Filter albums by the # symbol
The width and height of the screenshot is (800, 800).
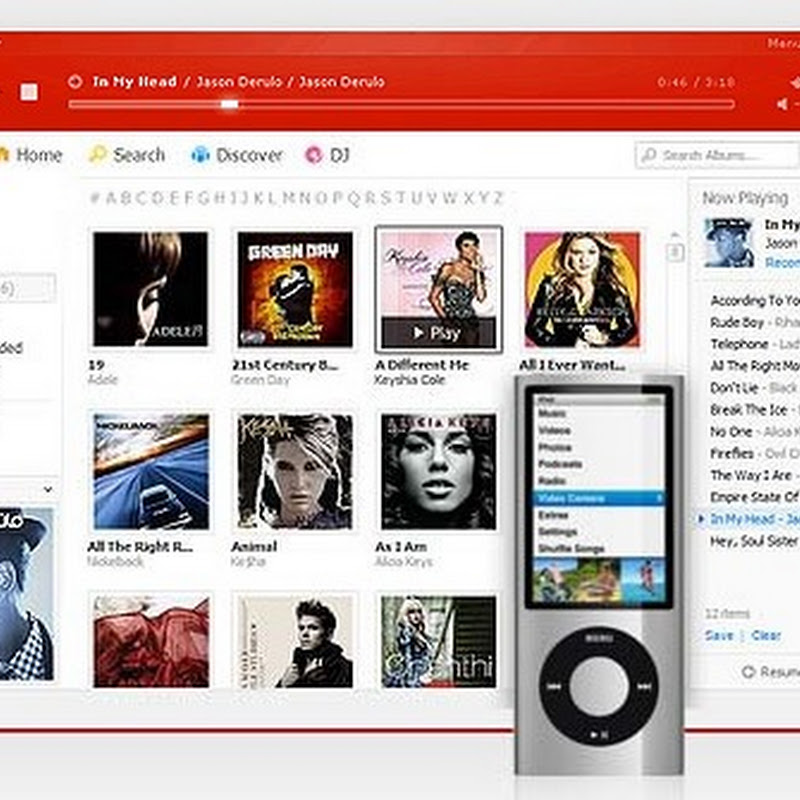pyautogui.click(x=94, y=198)
